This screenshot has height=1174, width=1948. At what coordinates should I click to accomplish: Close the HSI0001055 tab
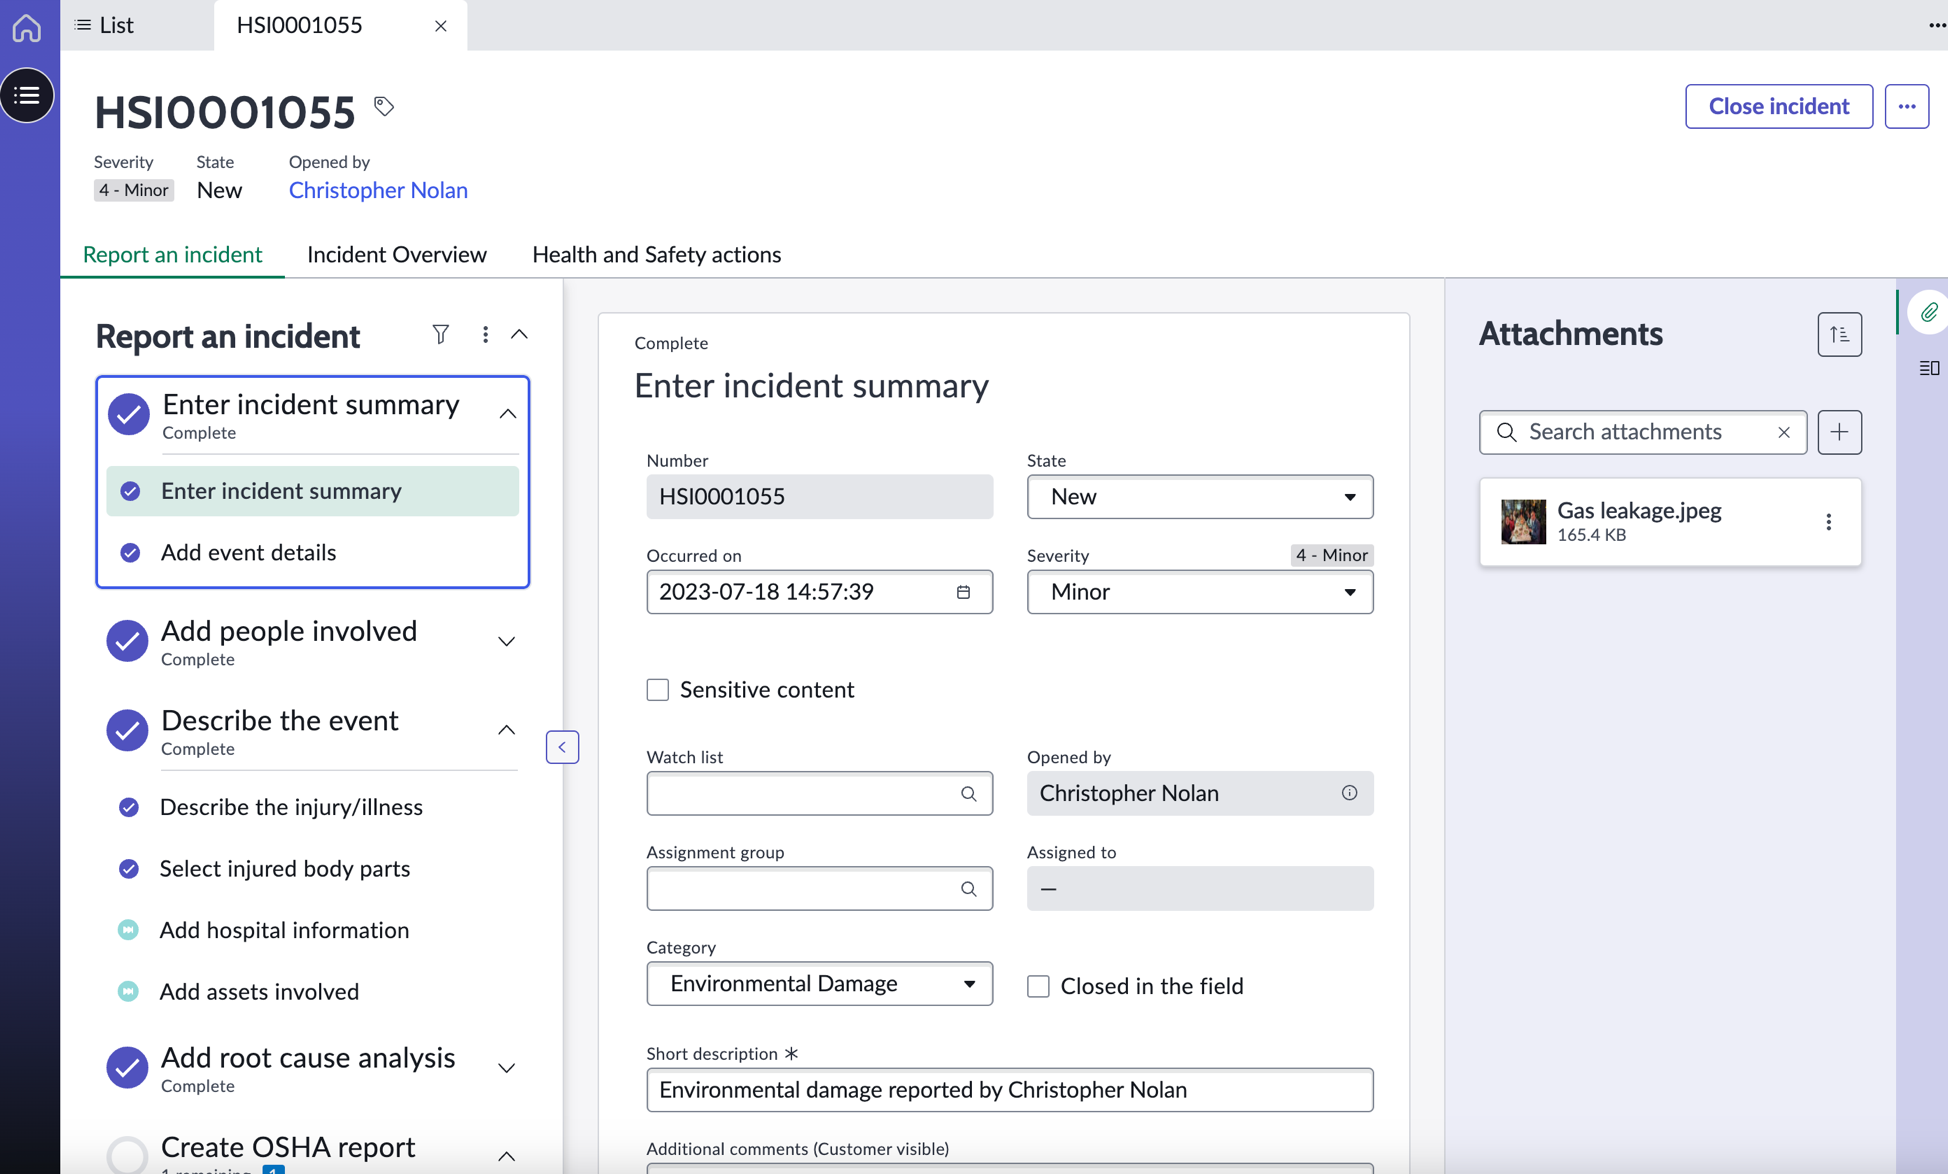[440, 26]
